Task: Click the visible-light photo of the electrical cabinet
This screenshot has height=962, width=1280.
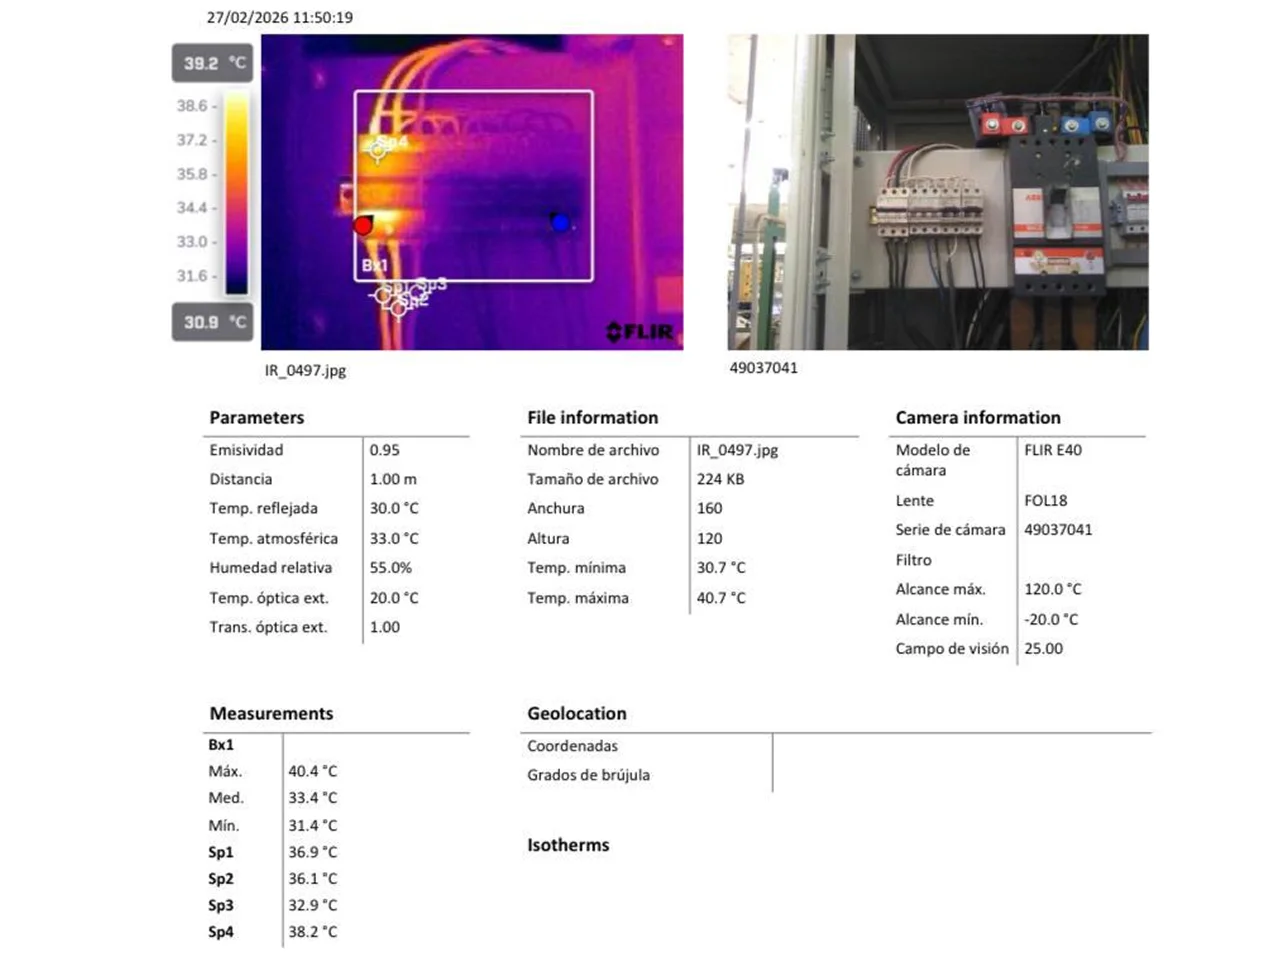Action: [938, 192]
